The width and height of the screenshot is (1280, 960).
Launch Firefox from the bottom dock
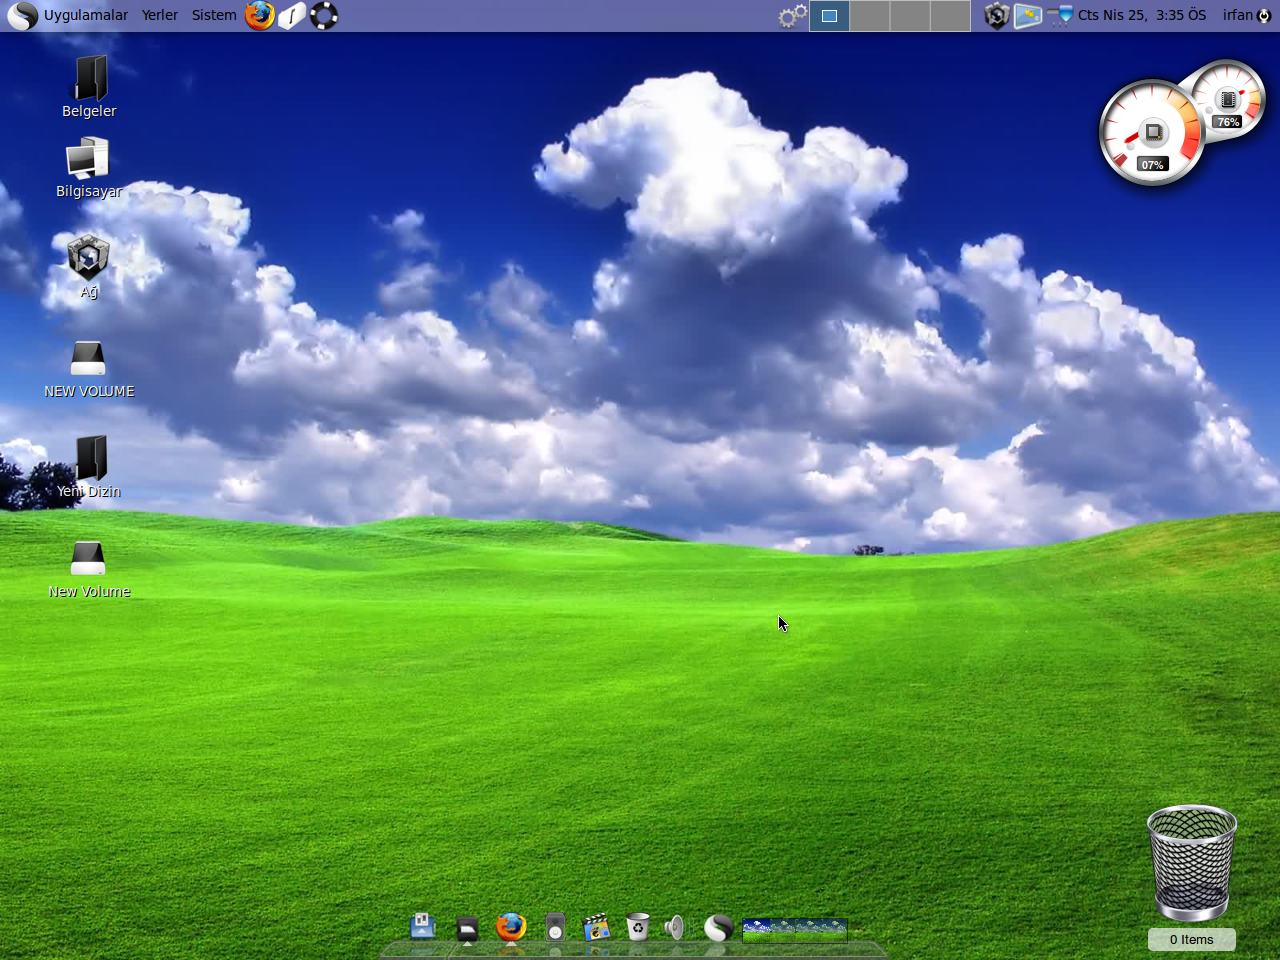click(x=511, y=927)
